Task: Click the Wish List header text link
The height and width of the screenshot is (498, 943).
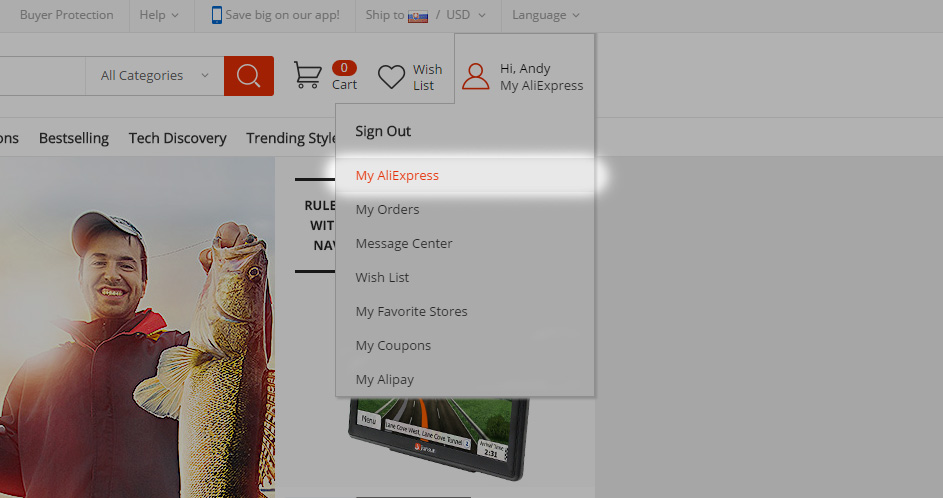Action: click(428, 78)
